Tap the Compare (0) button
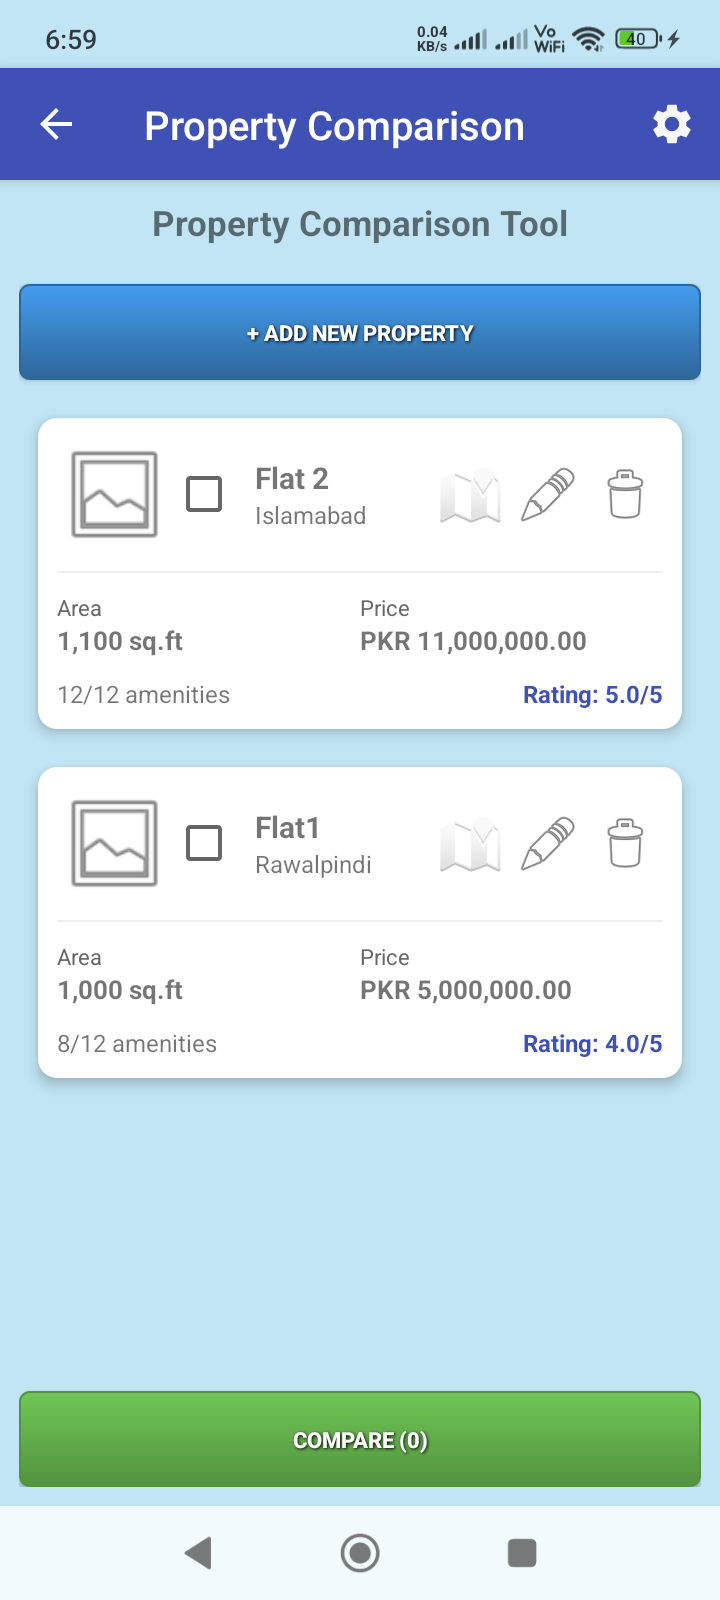 point(360,1440)
